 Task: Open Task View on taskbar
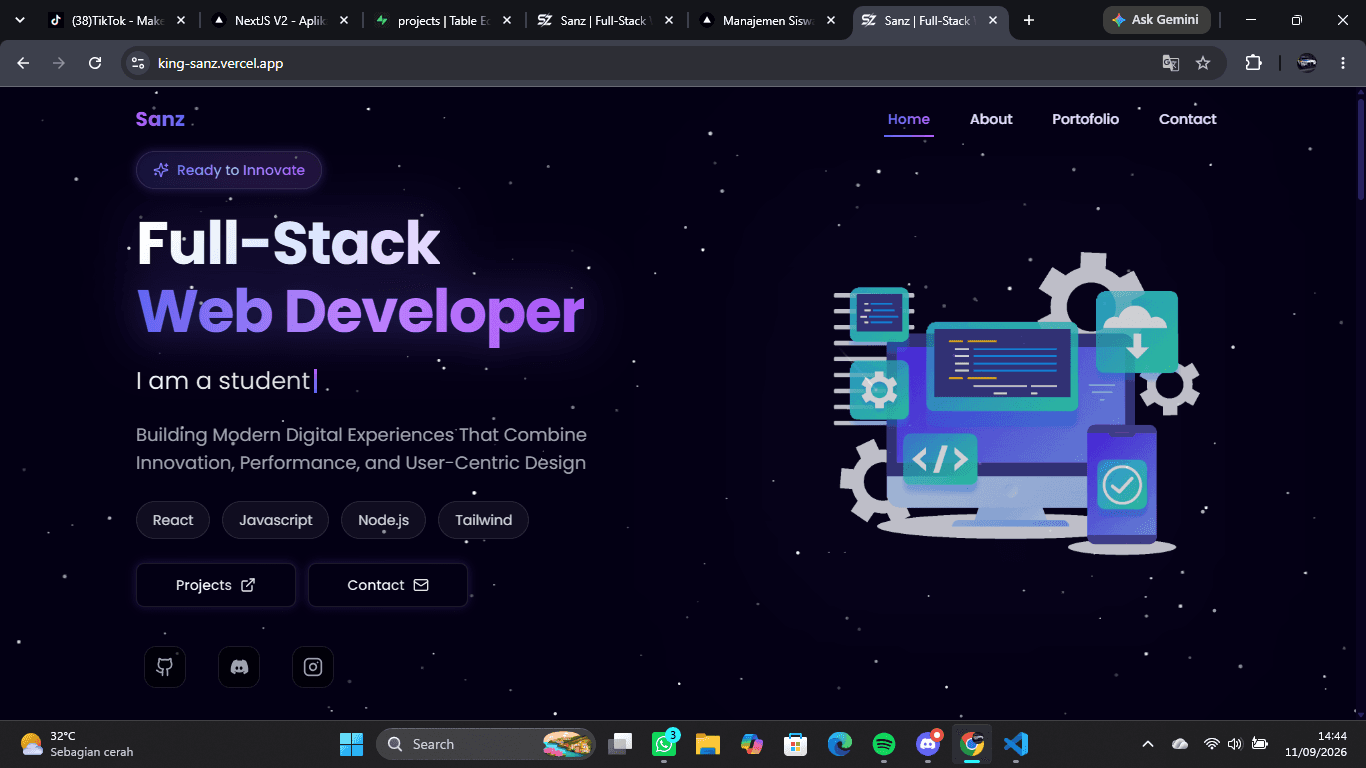pyautogui.click(x=621, y=744)
